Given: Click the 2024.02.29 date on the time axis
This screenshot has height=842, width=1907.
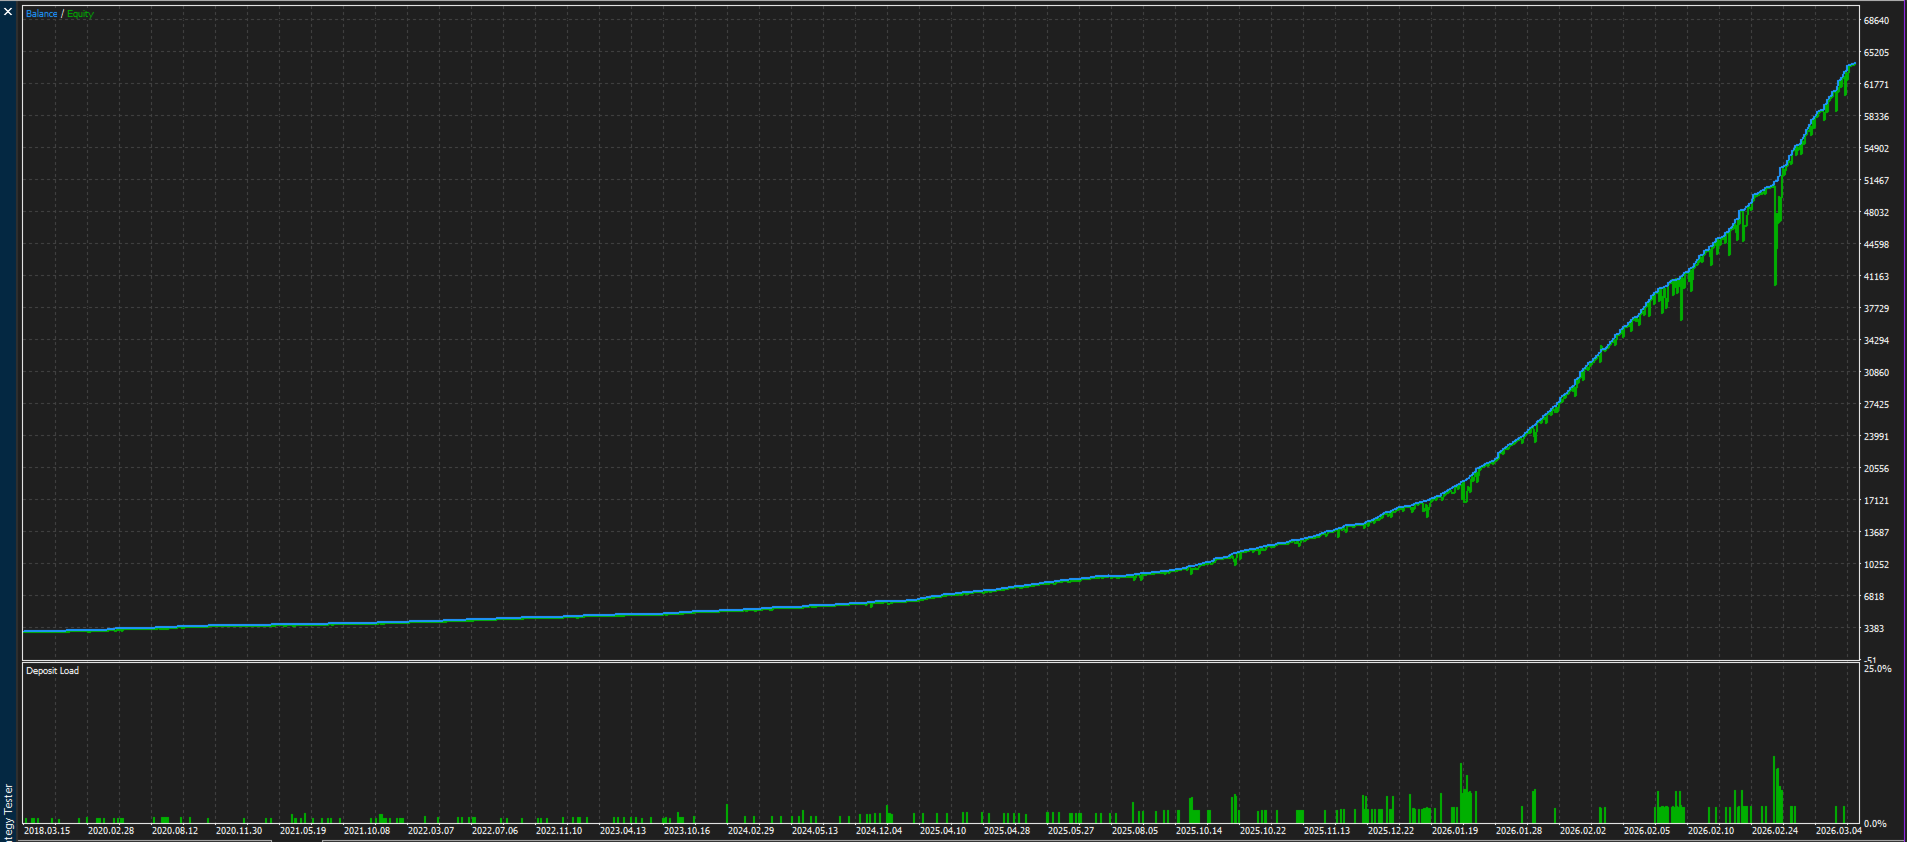Looking at the screenshot, I should pyautogui.click(x=751, y=831).
